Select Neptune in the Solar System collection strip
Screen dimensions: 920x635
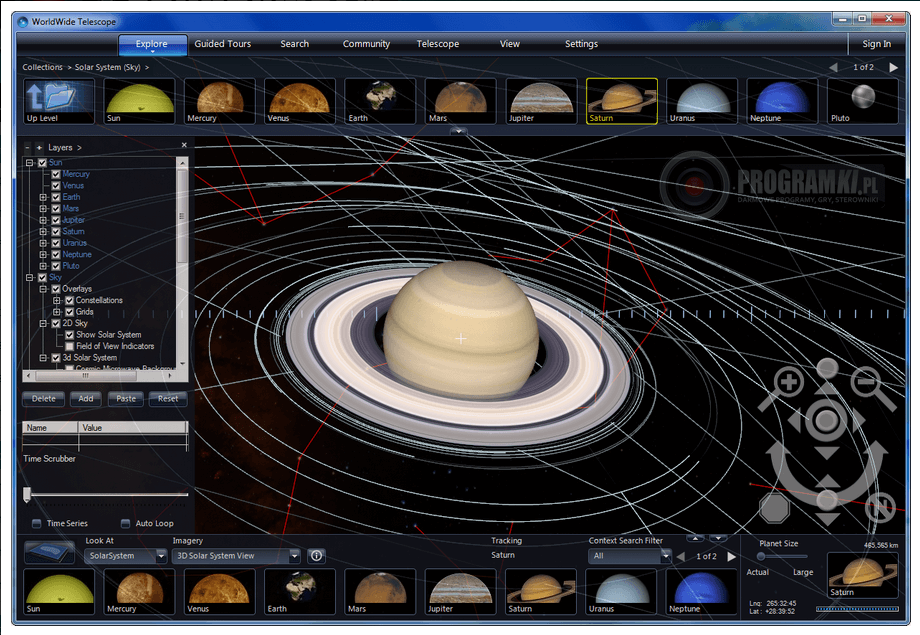(x=782, y=101)
